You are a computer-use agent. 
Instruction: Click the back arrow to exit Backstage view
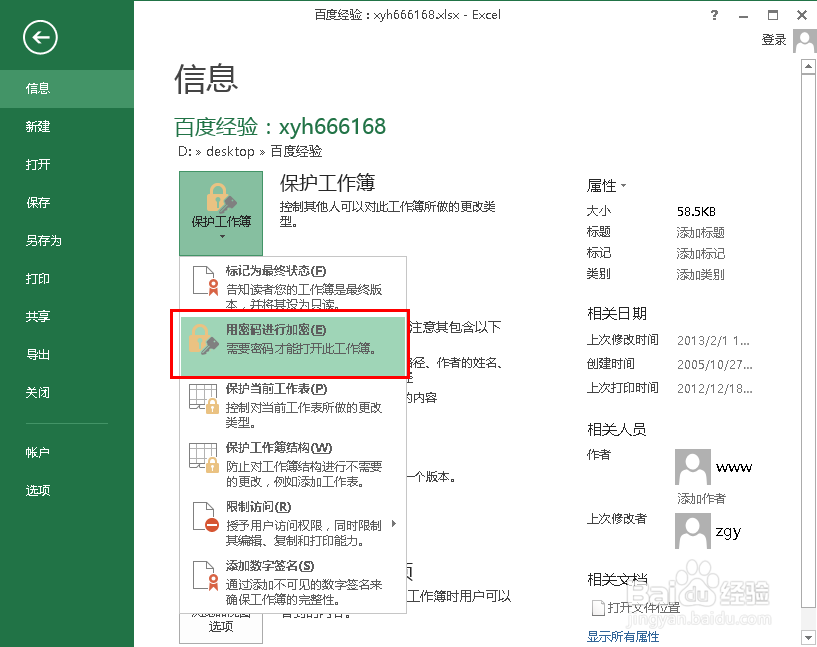coord(39,38)
